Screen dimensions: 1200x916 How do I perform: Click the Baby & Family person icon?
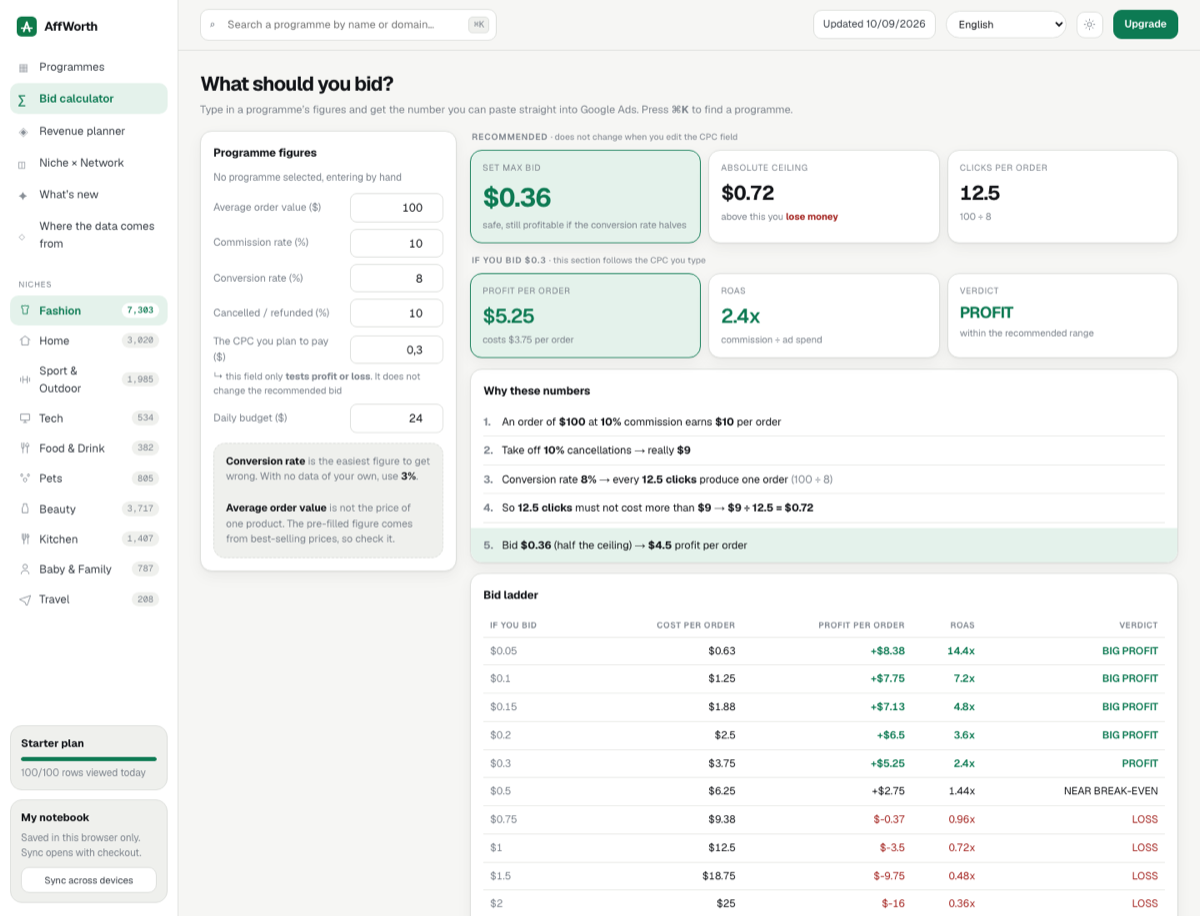(25, 569)
